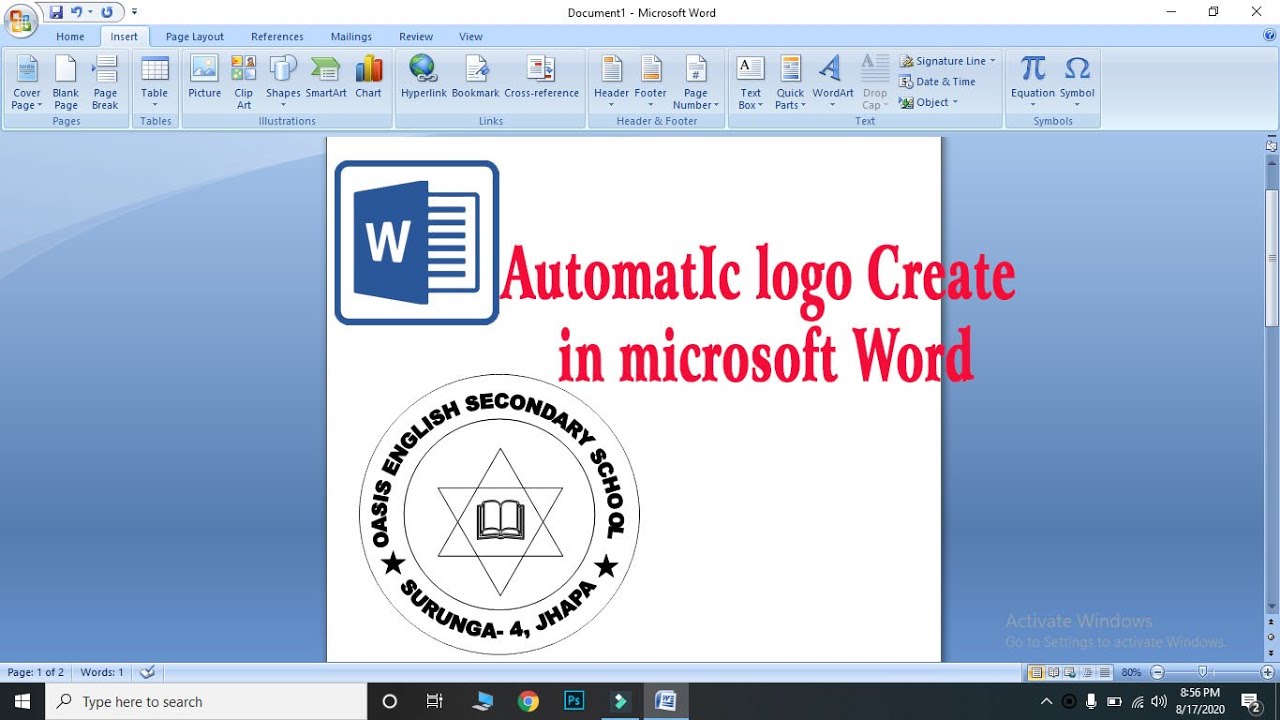The width and height of the screenshot is (1280, 720).
Task: Switch to Full Screen Reading view
Action: click(x=1053, y=672)
